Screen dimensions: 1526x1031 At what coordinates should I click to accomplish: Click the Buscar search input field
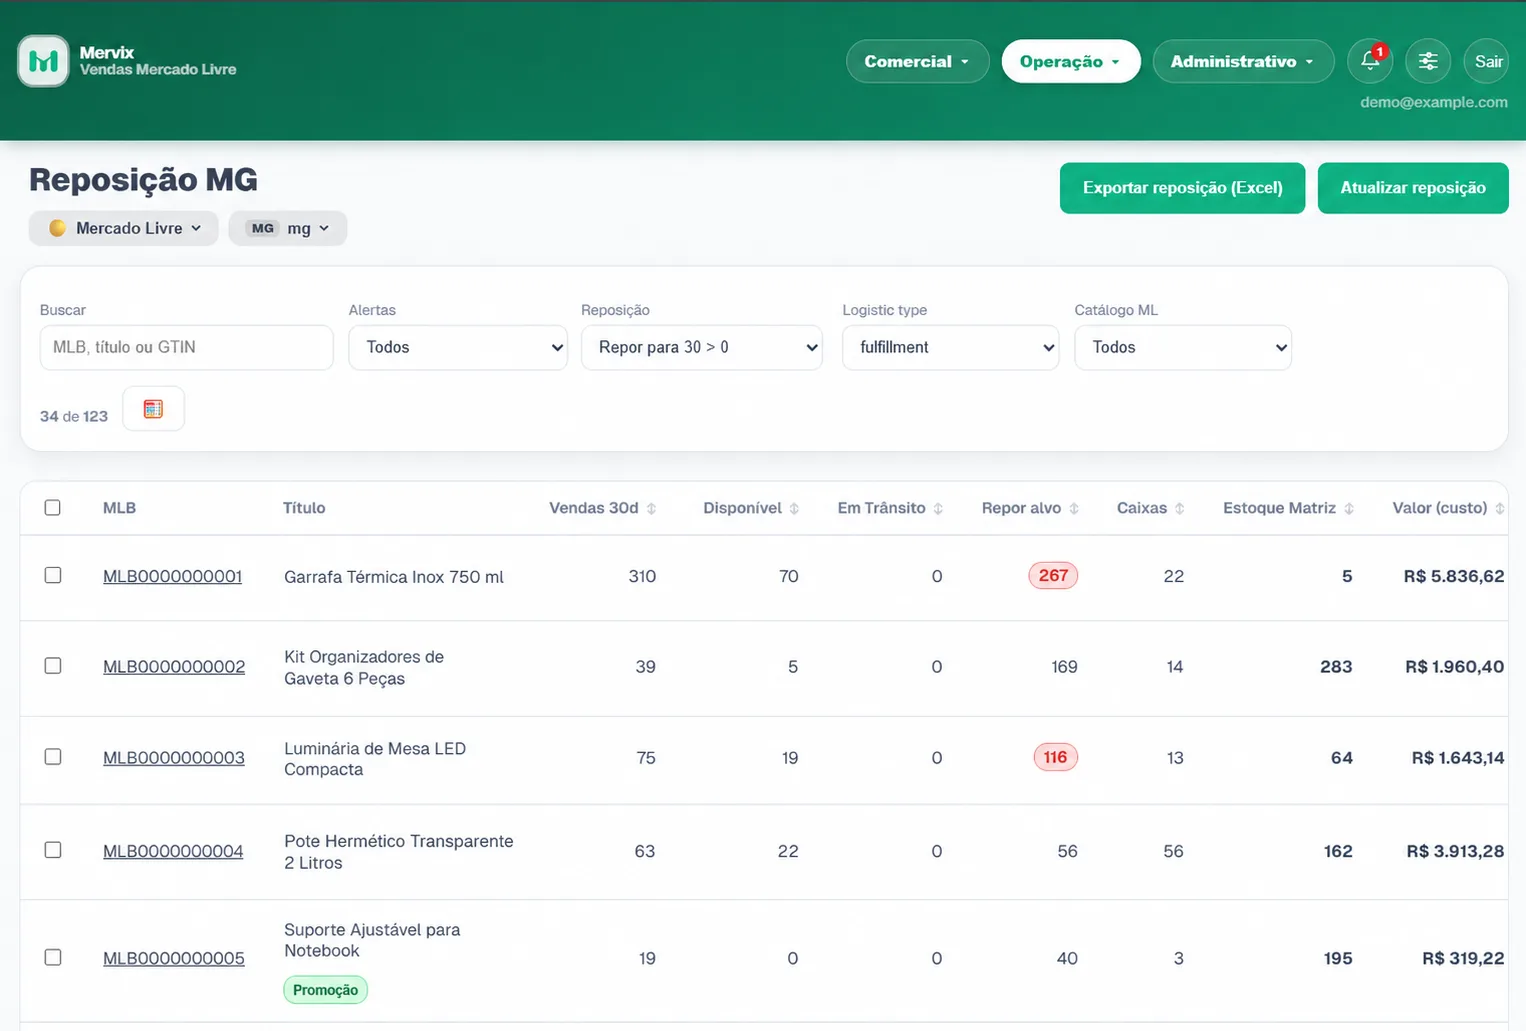pos(186,347)
